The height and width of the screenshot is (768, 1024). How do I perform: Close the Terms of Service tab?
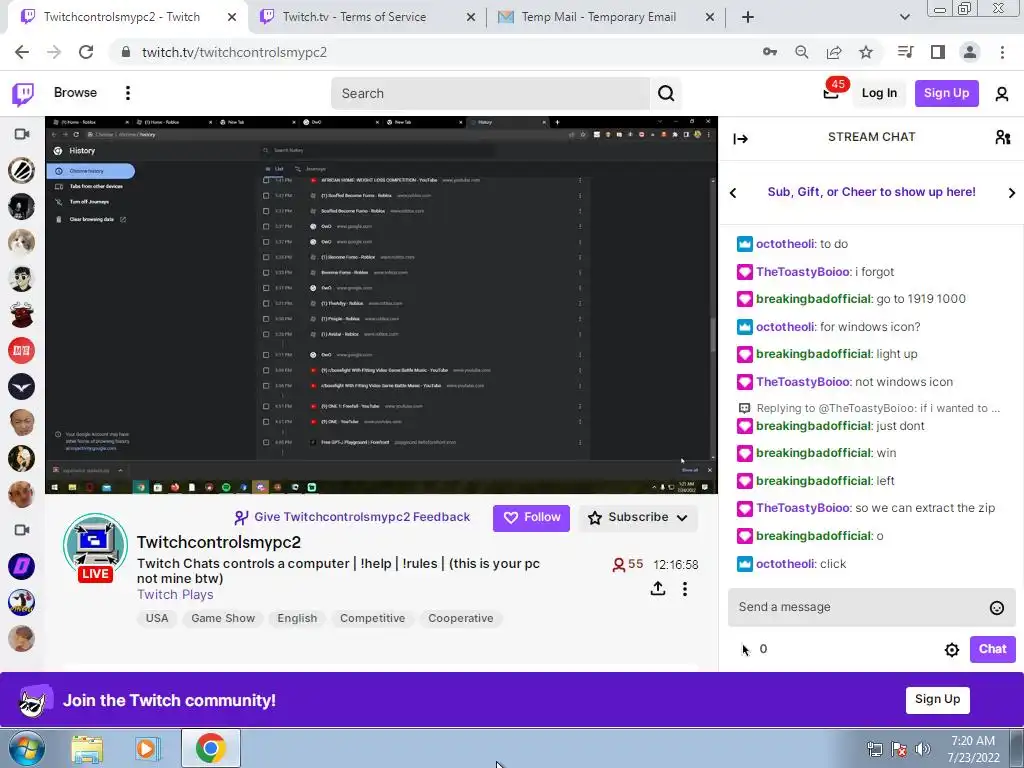471,17
